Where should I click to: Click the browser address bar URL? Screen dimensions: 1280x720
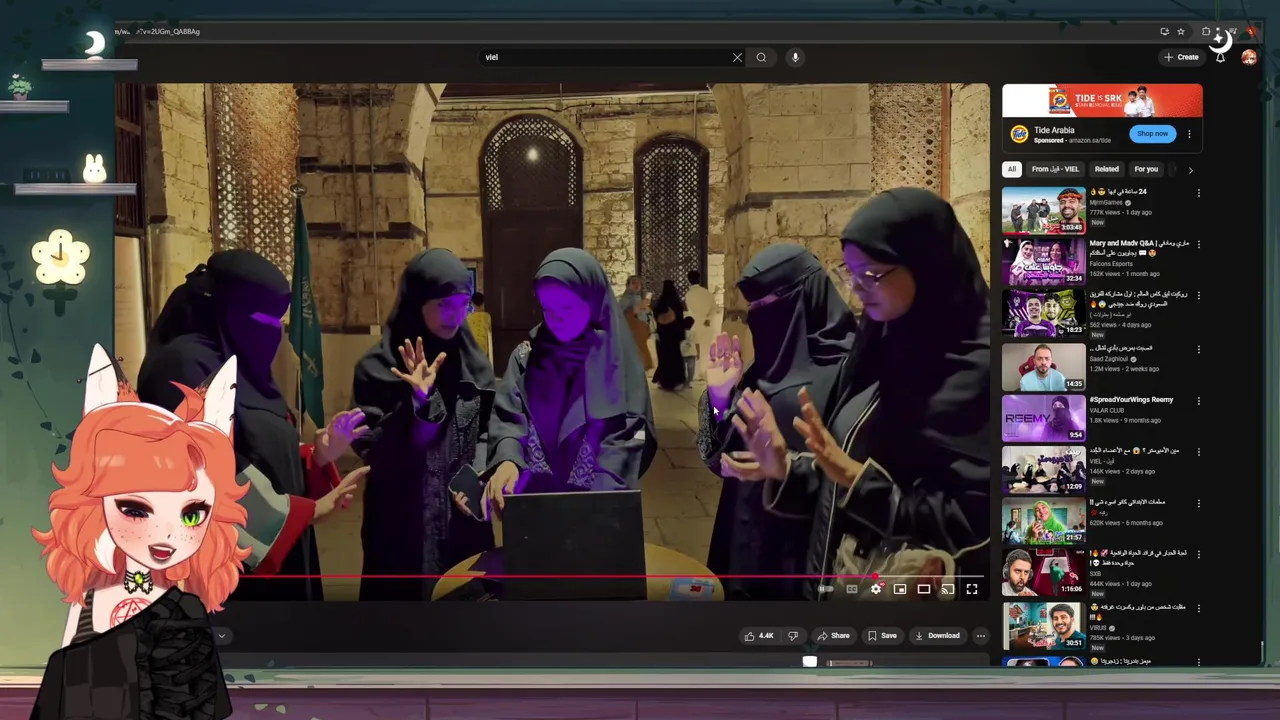tap(157, 31)
